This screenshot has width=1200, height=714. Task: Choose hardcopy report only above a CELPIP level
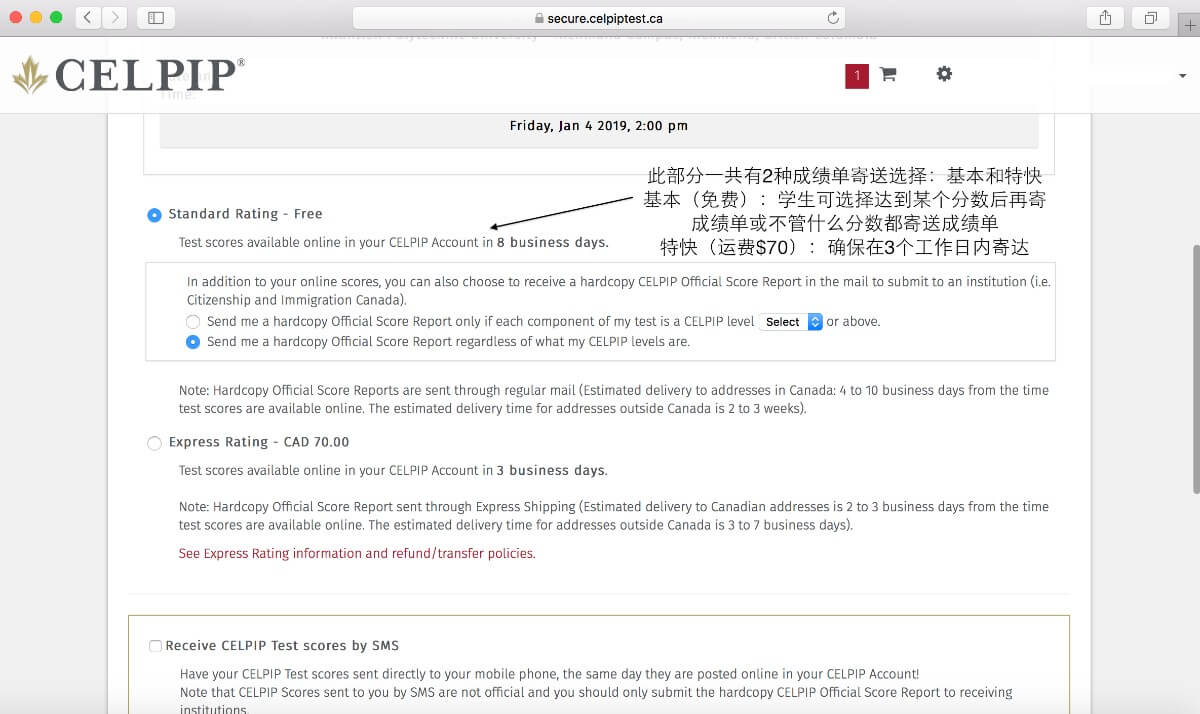tap(193, 322)
